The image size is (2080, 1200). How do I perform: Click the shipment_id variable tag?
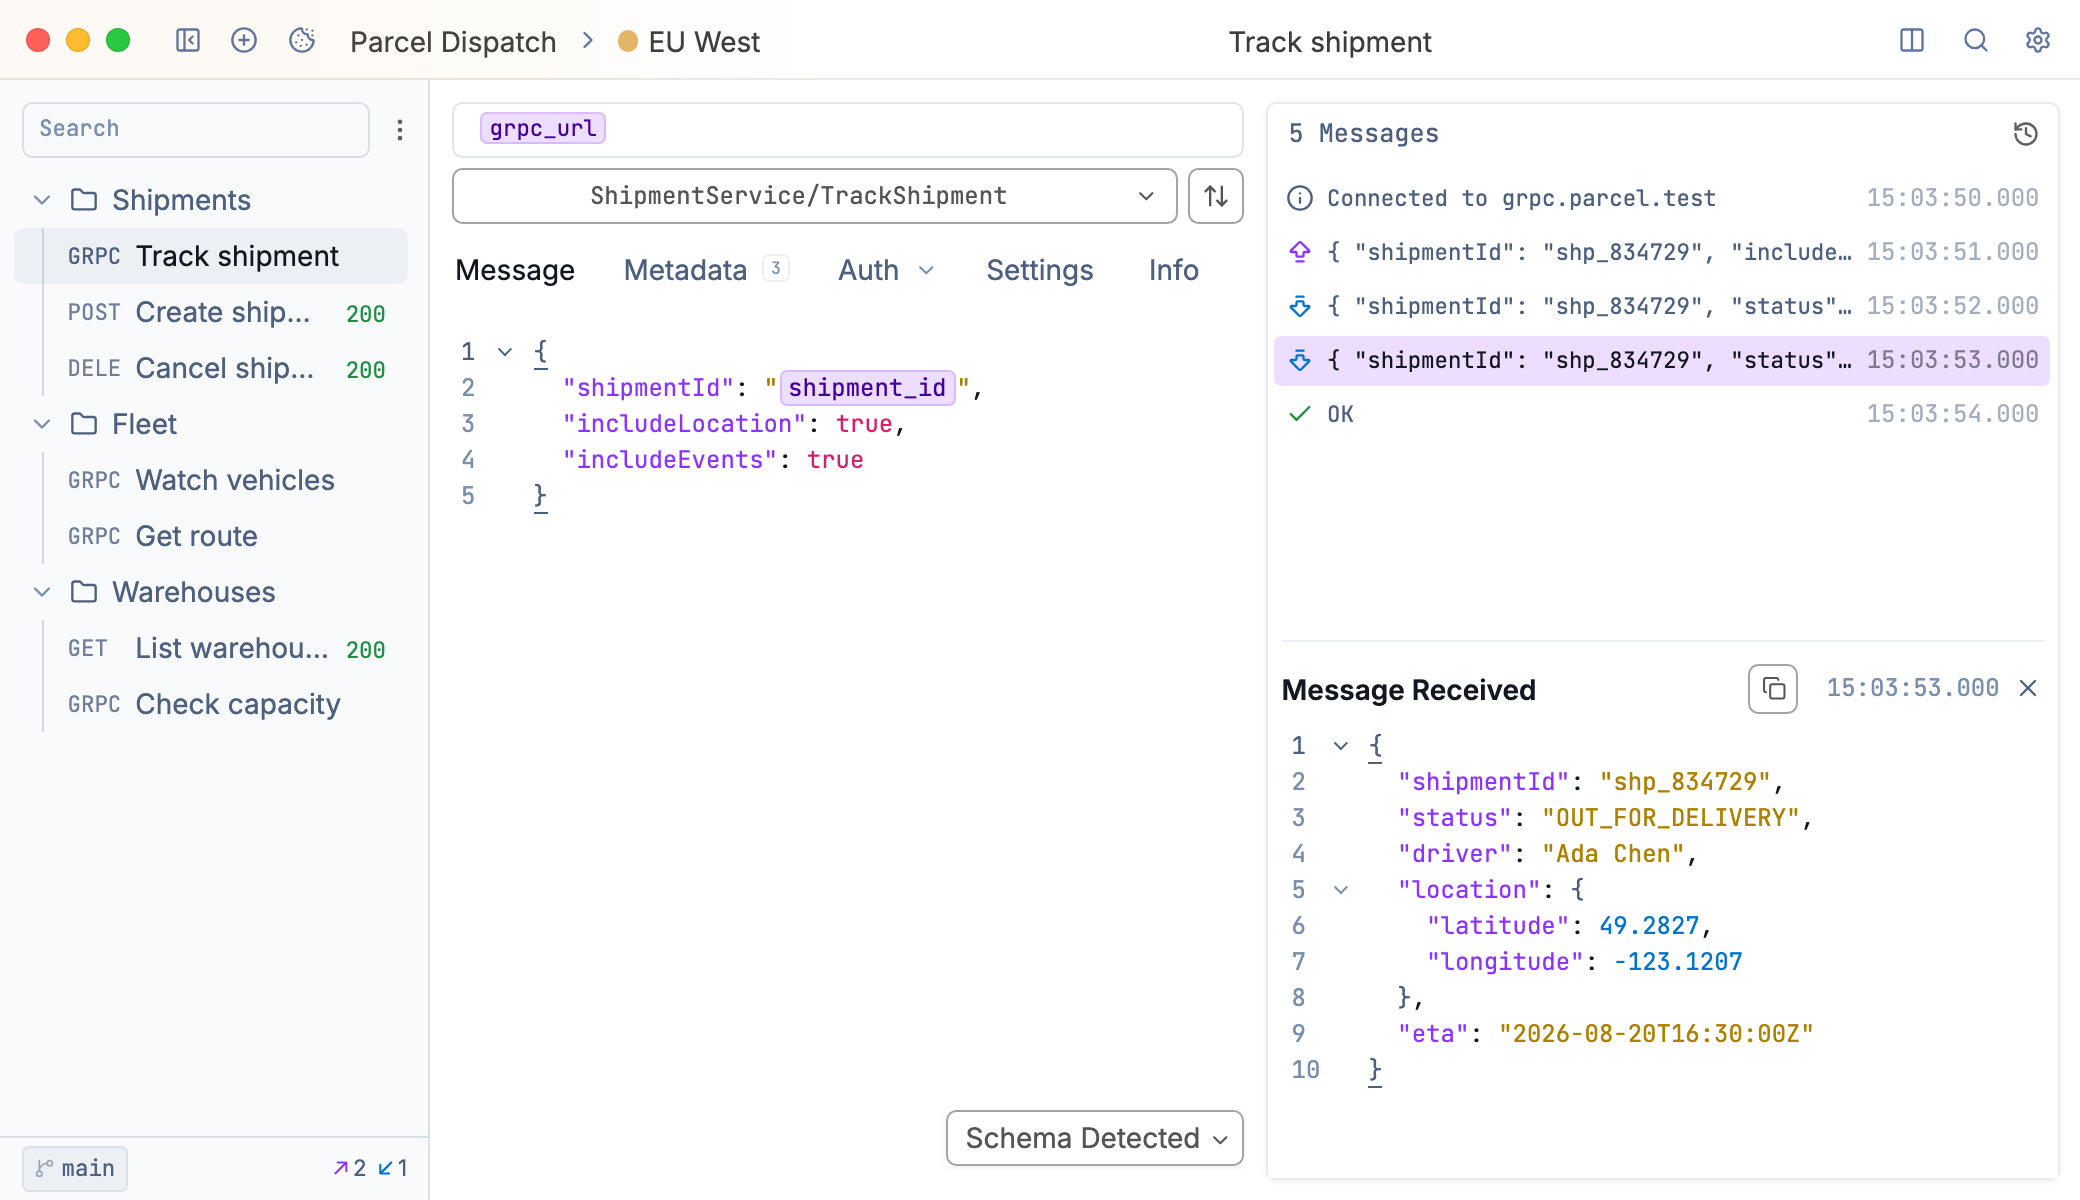point(867,388)
